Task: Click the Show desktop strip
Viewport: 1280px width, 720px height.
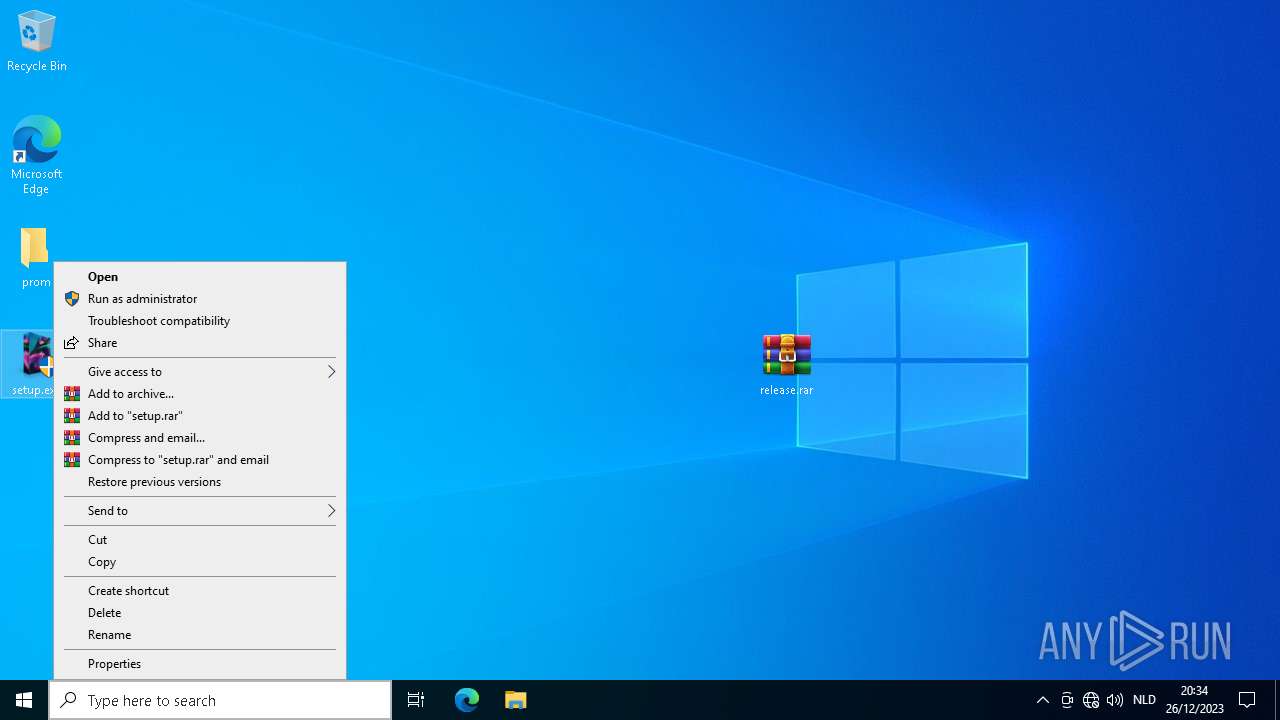Action: pyautogui.click(x=1277, y=700)
